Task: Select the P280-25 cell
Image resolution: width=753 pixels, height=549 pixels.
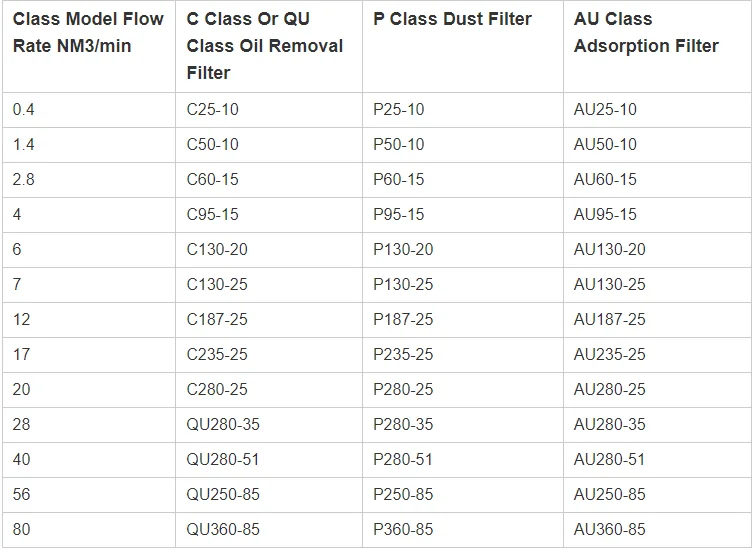Action: coord(463,390)
